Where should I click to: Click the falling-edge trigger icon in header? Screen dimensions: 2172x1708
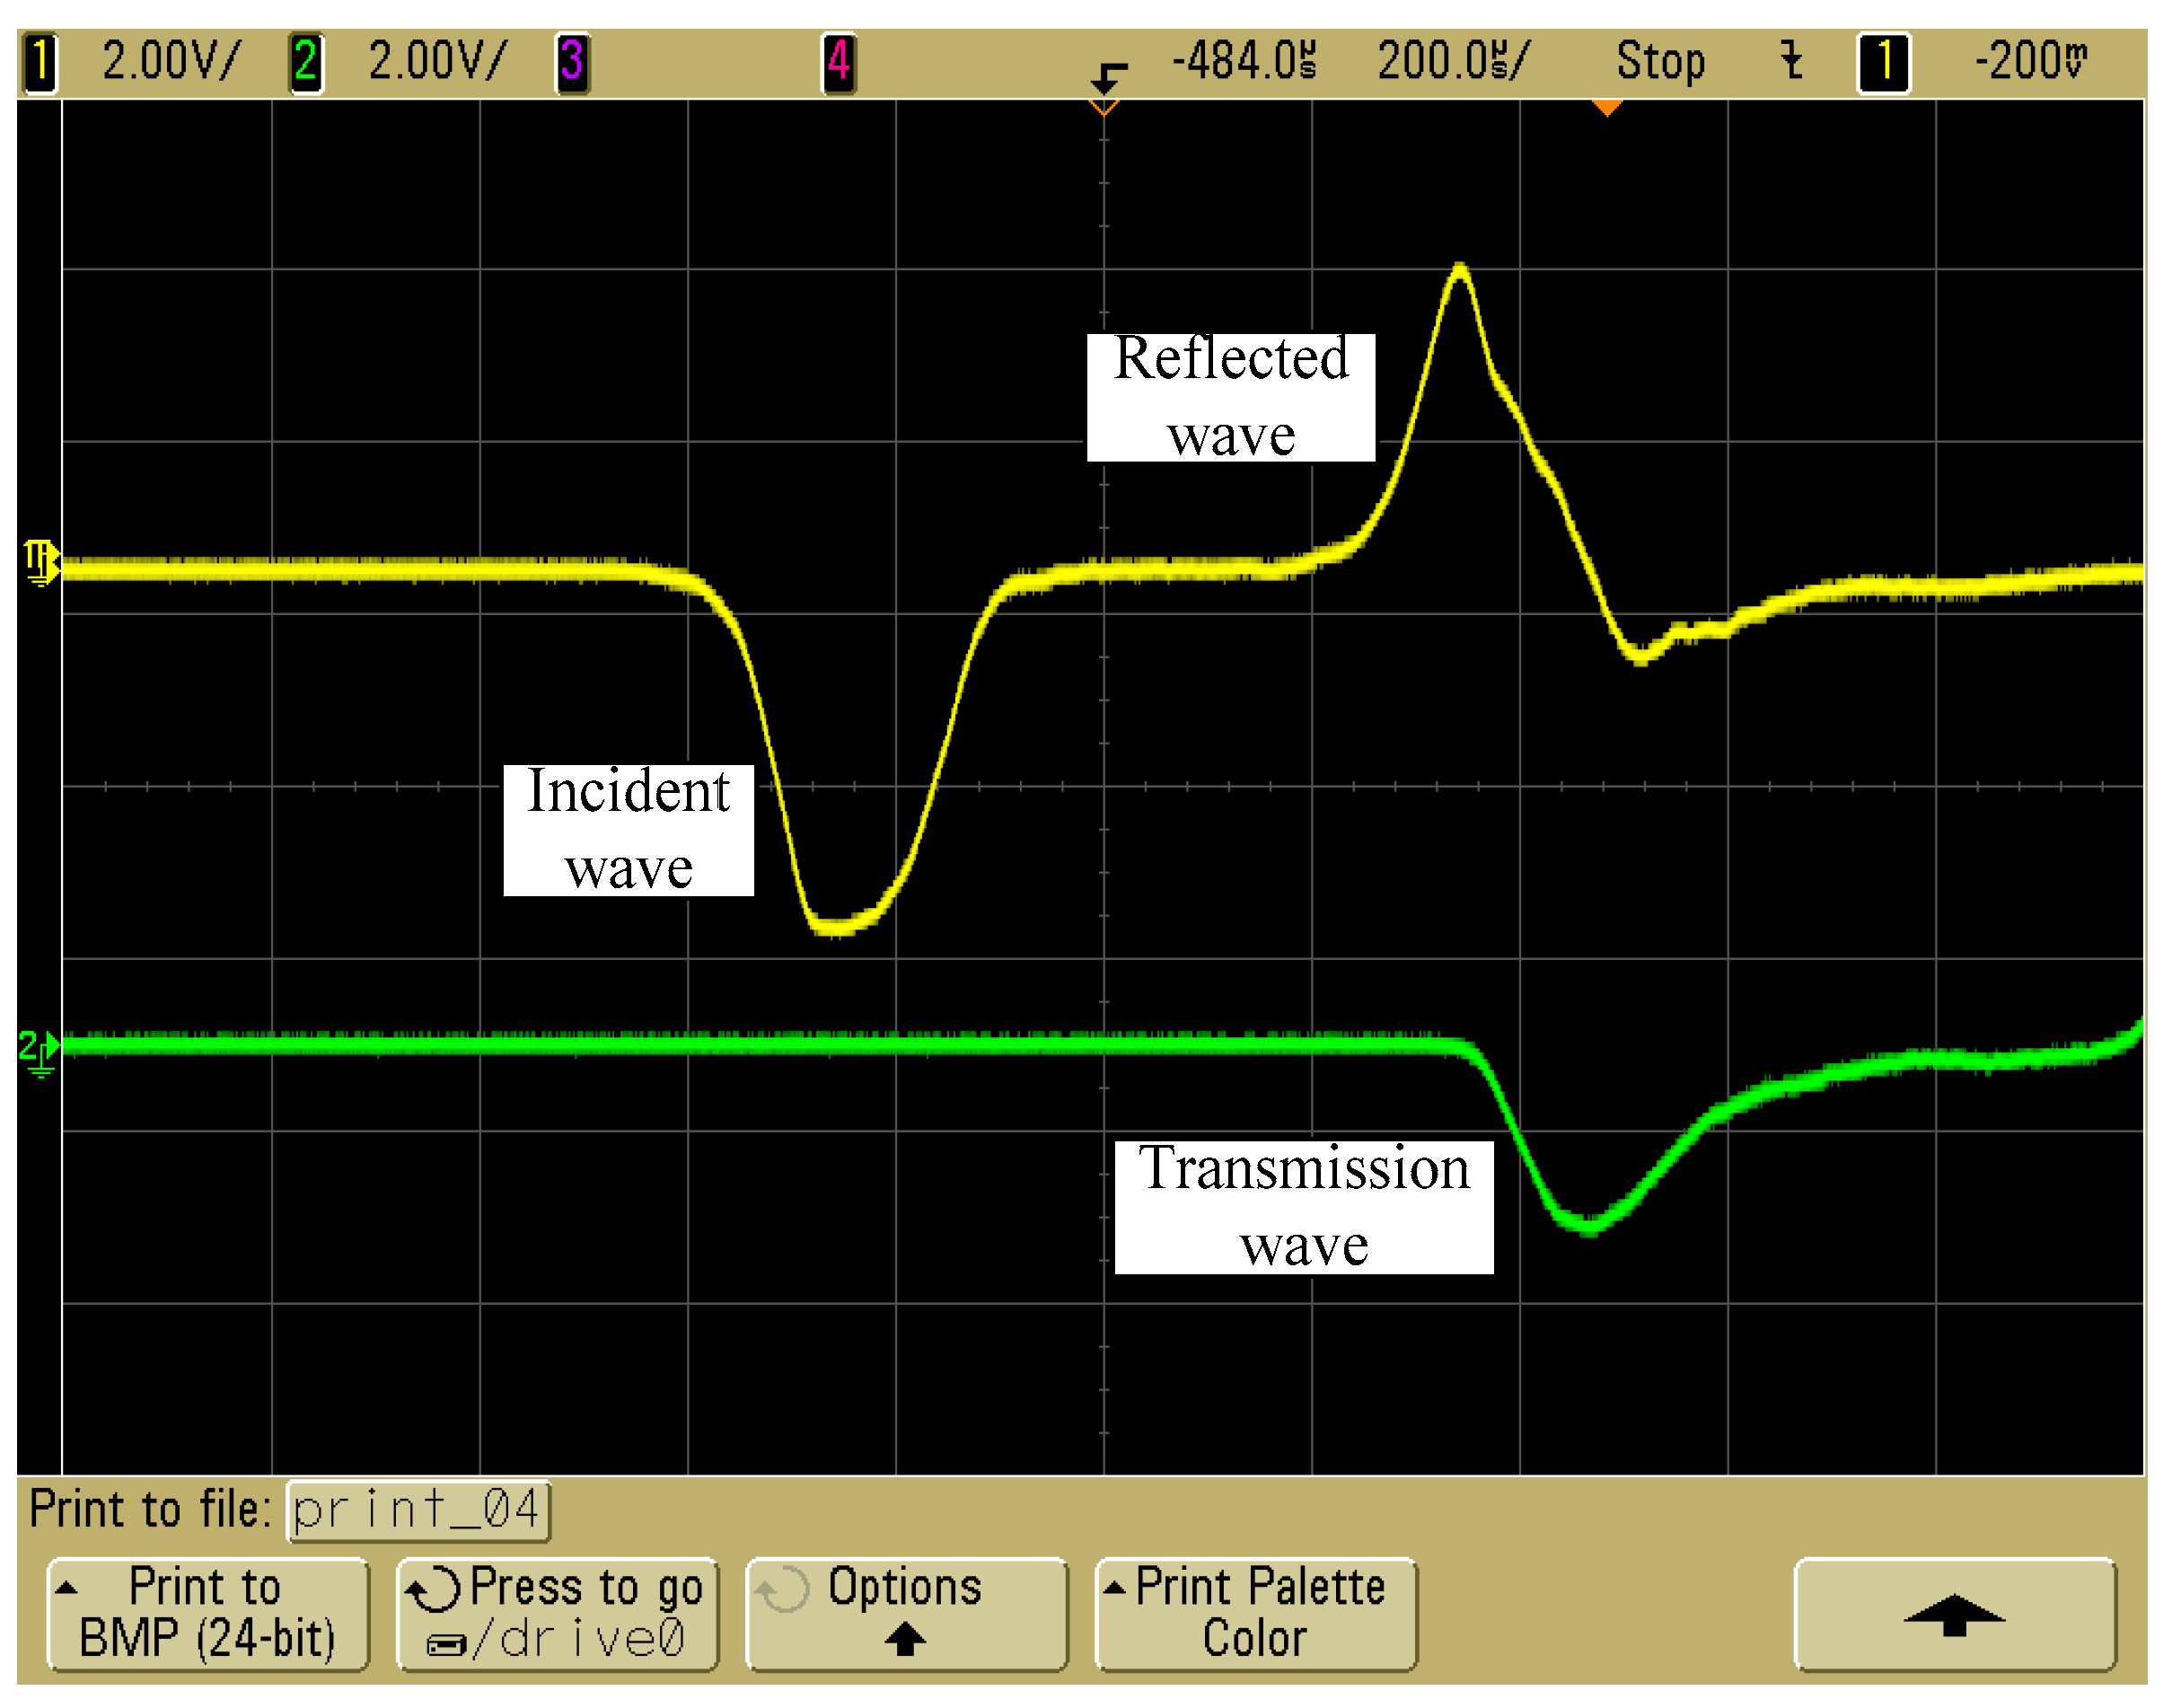pos(1791,62)
